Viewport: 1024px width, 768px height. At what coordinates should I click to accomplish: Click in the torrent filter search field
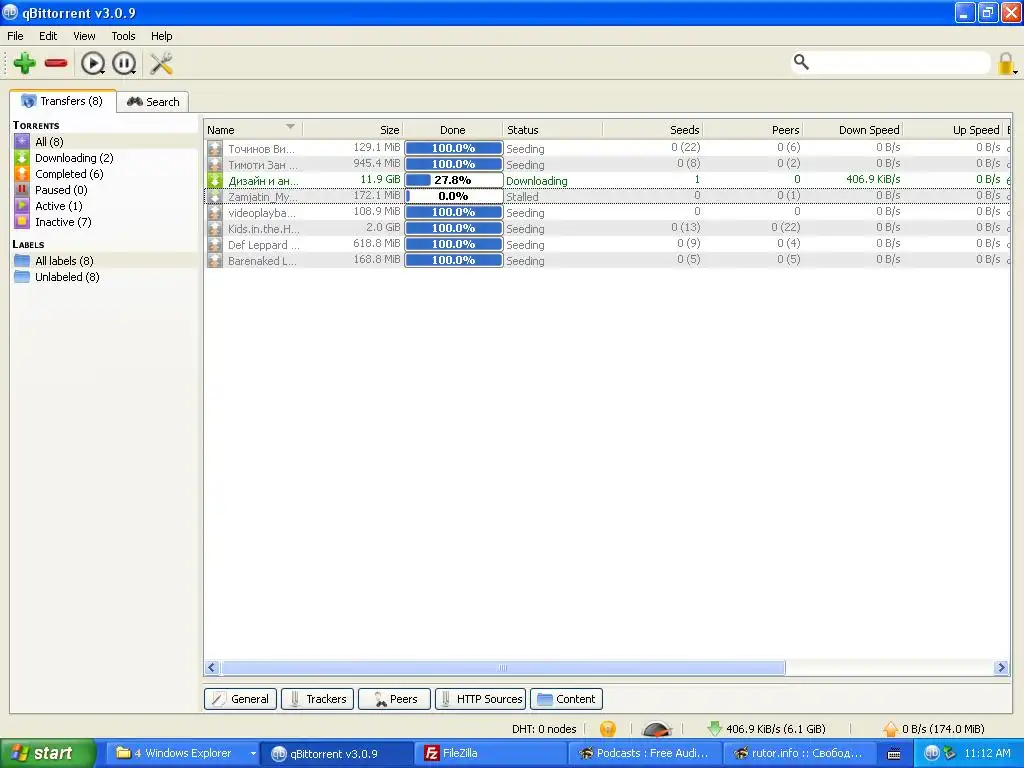(x=900, y=63)
